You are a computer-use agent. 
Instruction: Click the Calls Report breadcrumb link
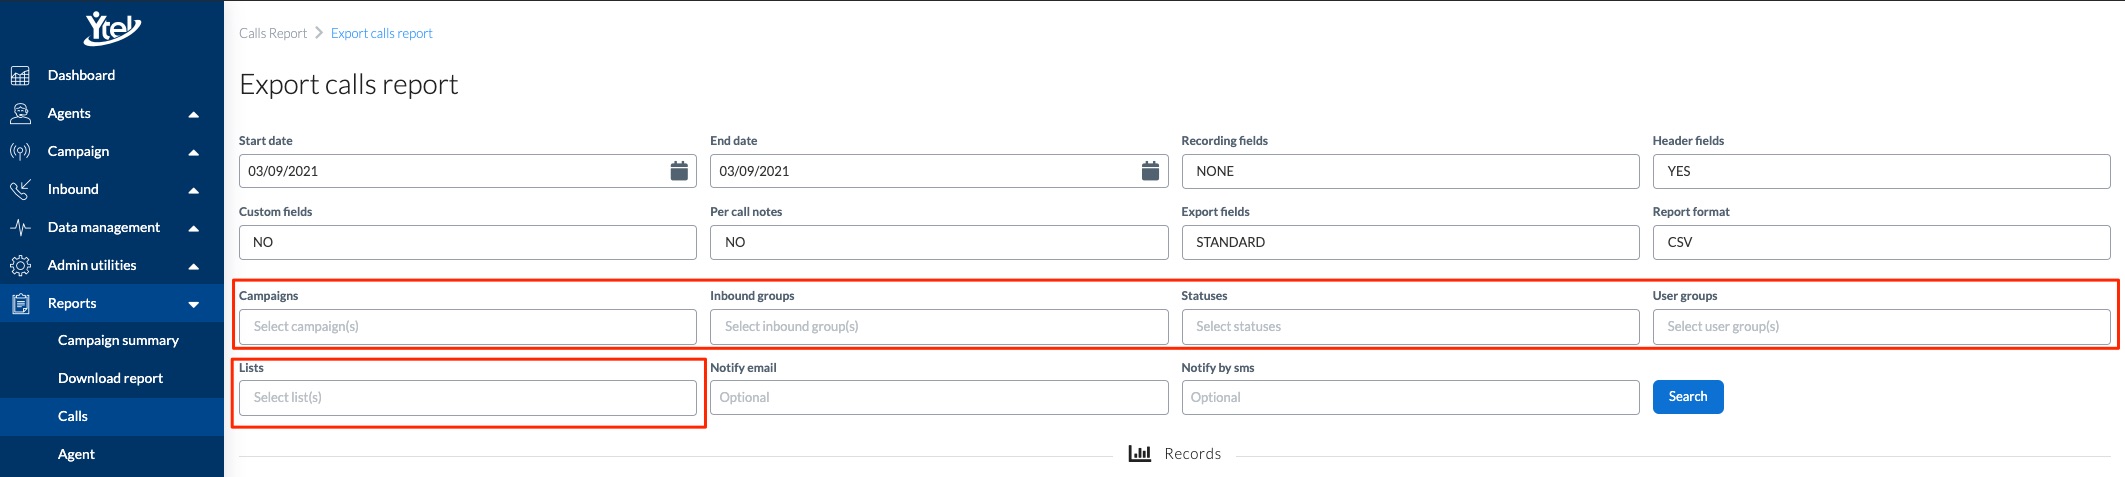click(x=273, y=33)
